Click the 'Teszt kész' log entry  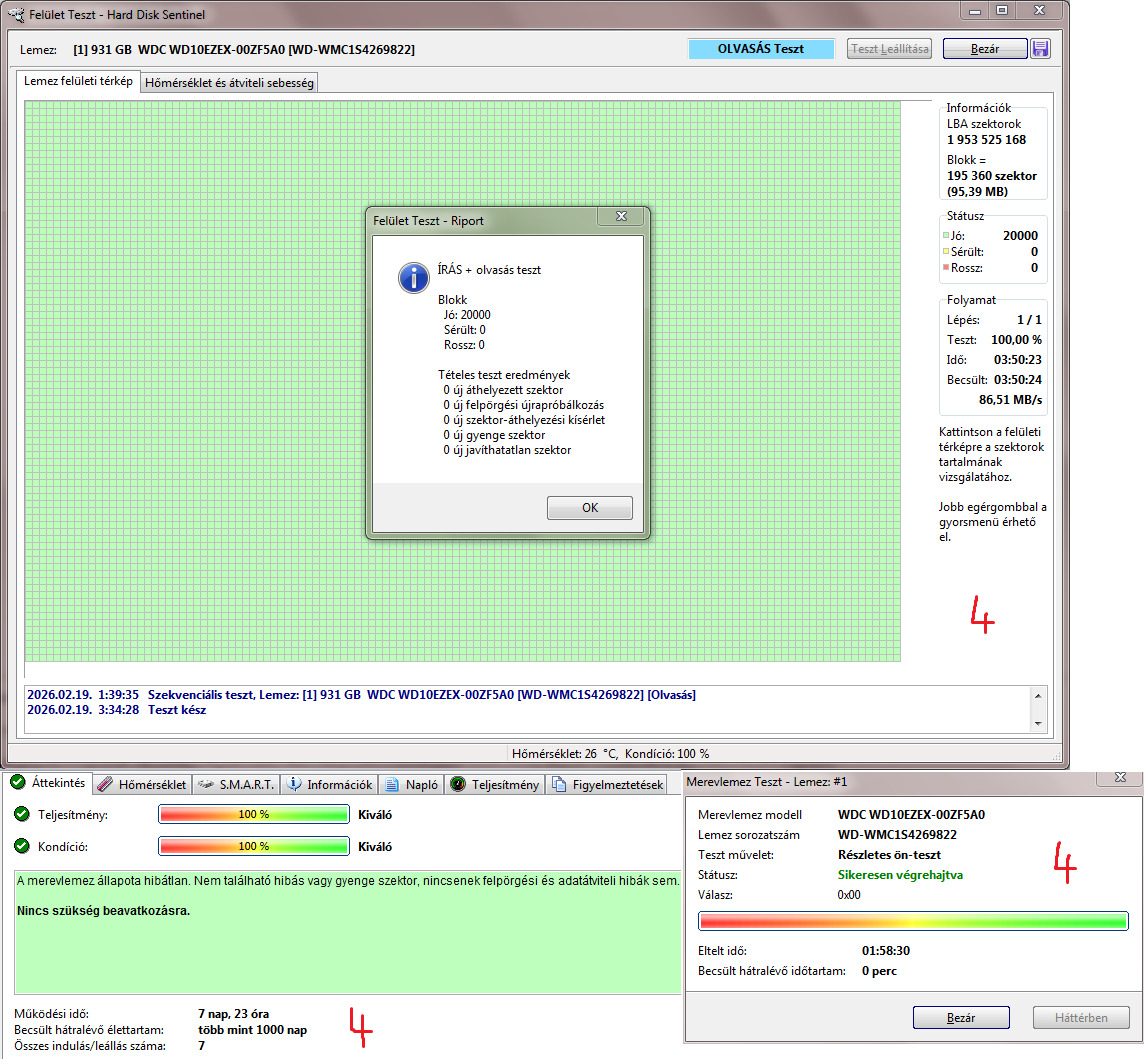(x=177, y=709)
